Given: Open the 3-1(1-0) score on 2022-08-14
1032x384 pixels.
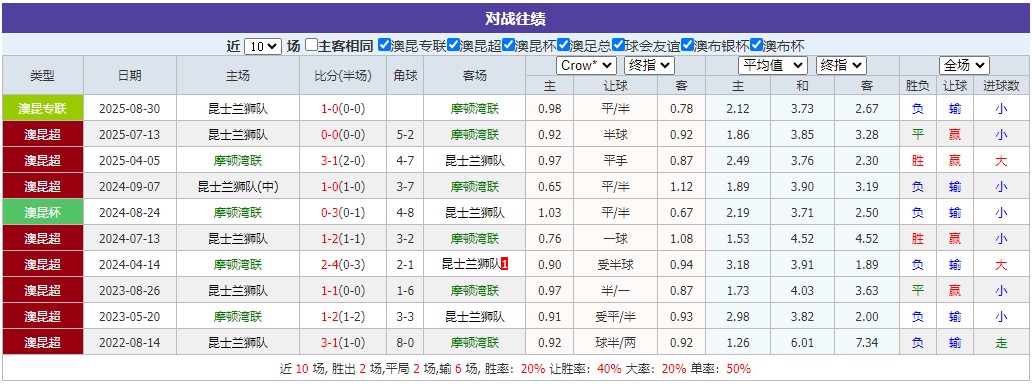Looking at the screenshot, I should (343, 343).
